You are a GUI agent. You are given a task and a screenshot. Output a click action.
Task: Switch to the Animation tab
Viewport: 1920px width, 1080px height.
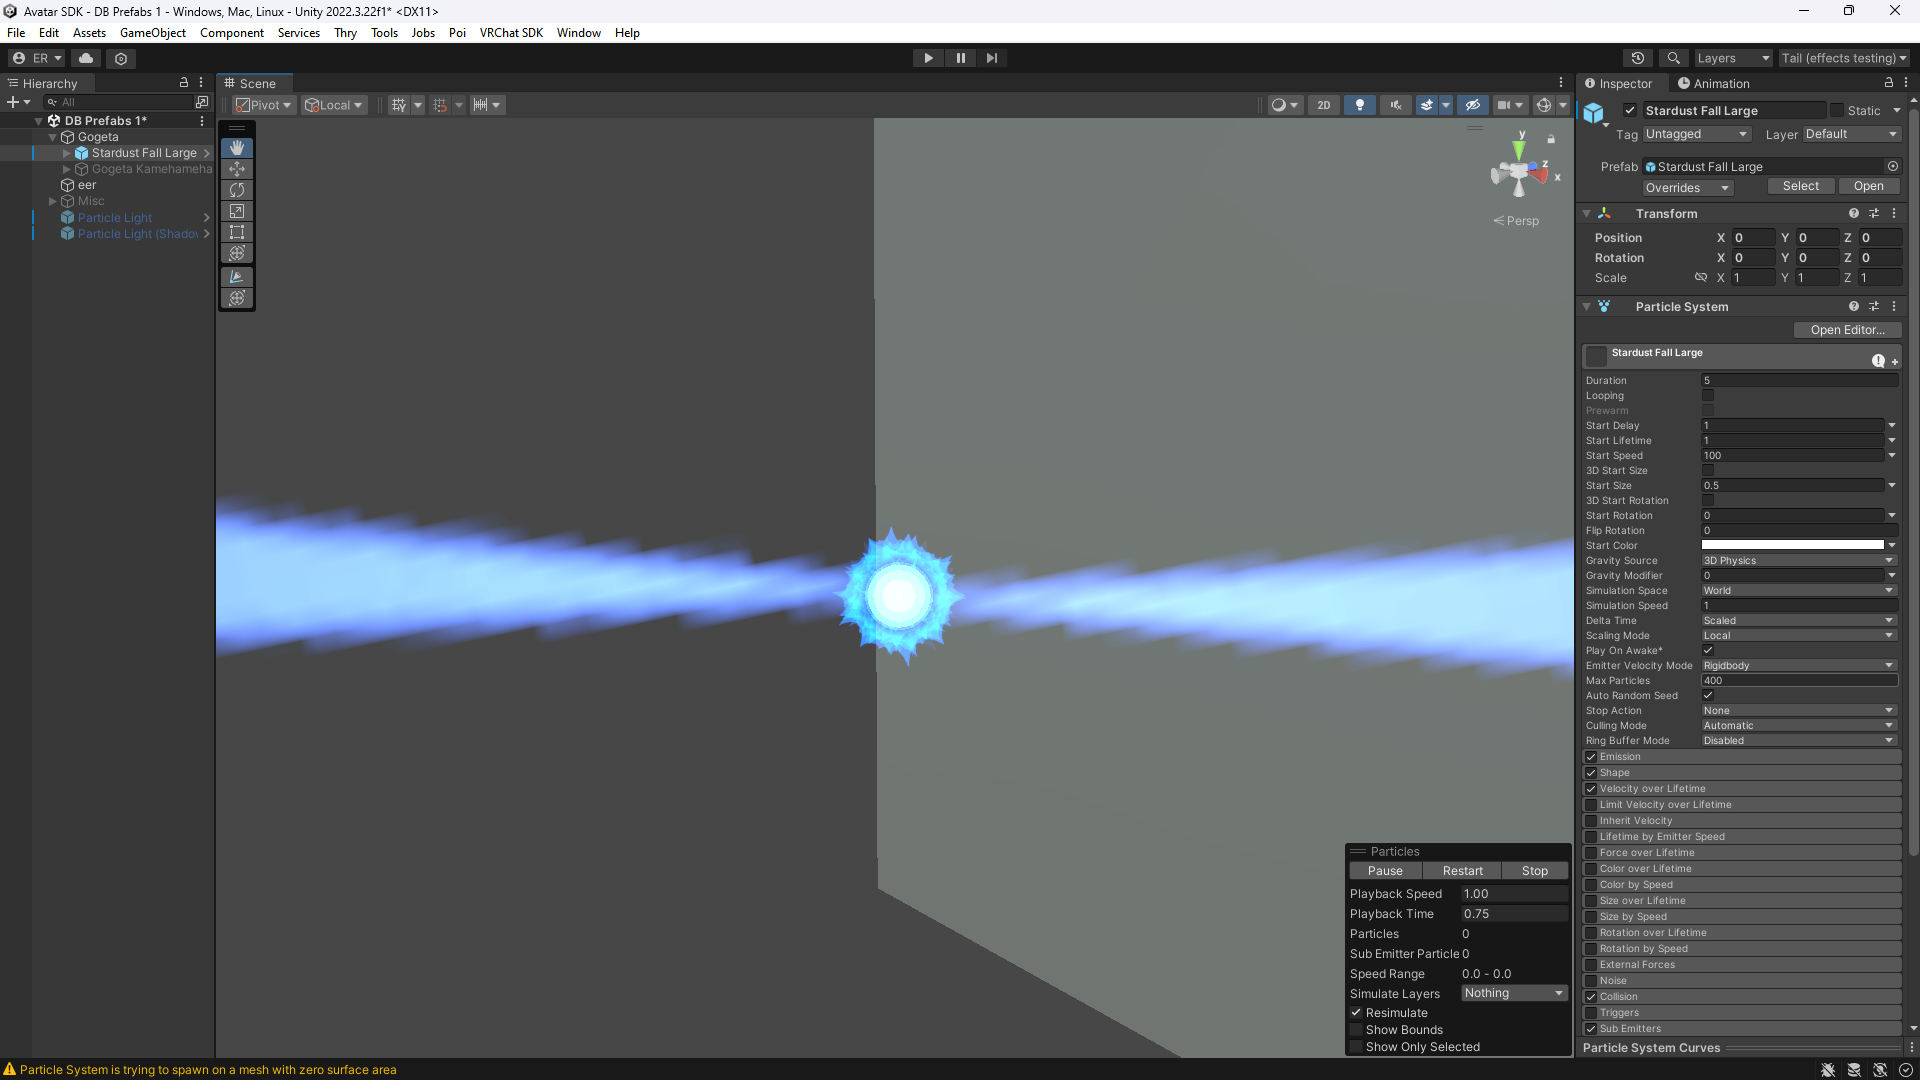[1714, 84]
